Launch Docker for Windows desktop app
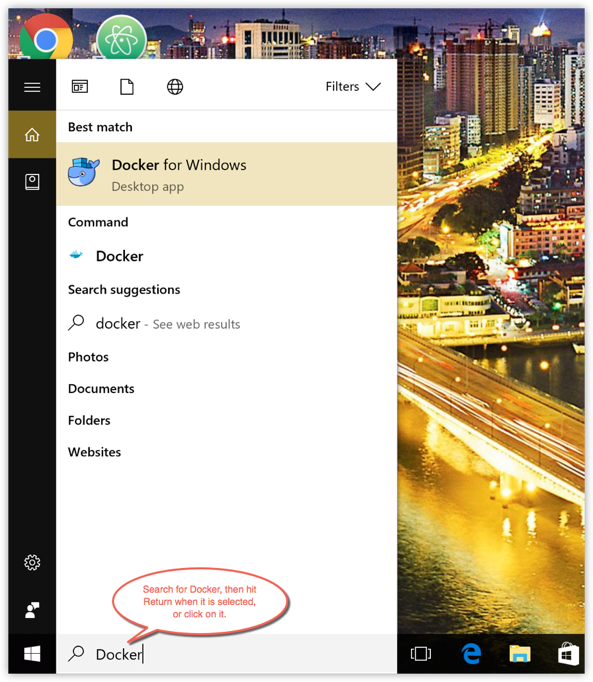The image size is (593, 682). [x=226, y=174]
